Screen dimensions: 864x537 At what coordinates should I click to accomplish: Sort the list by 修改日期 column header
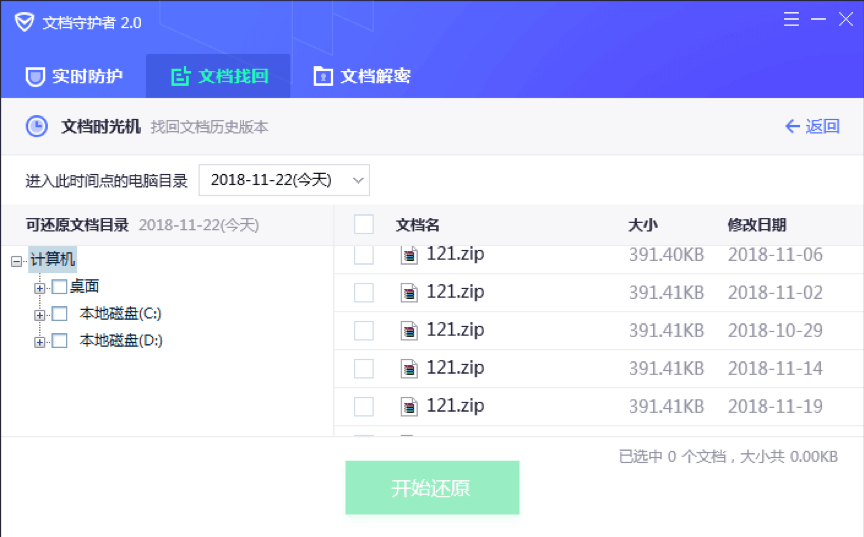756,225
